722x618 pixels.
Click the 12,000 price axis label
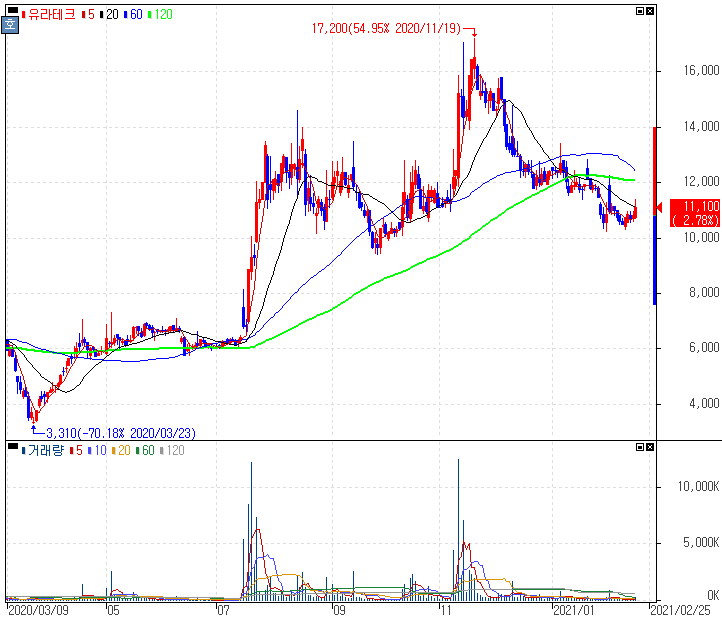[x=701, y=181]
